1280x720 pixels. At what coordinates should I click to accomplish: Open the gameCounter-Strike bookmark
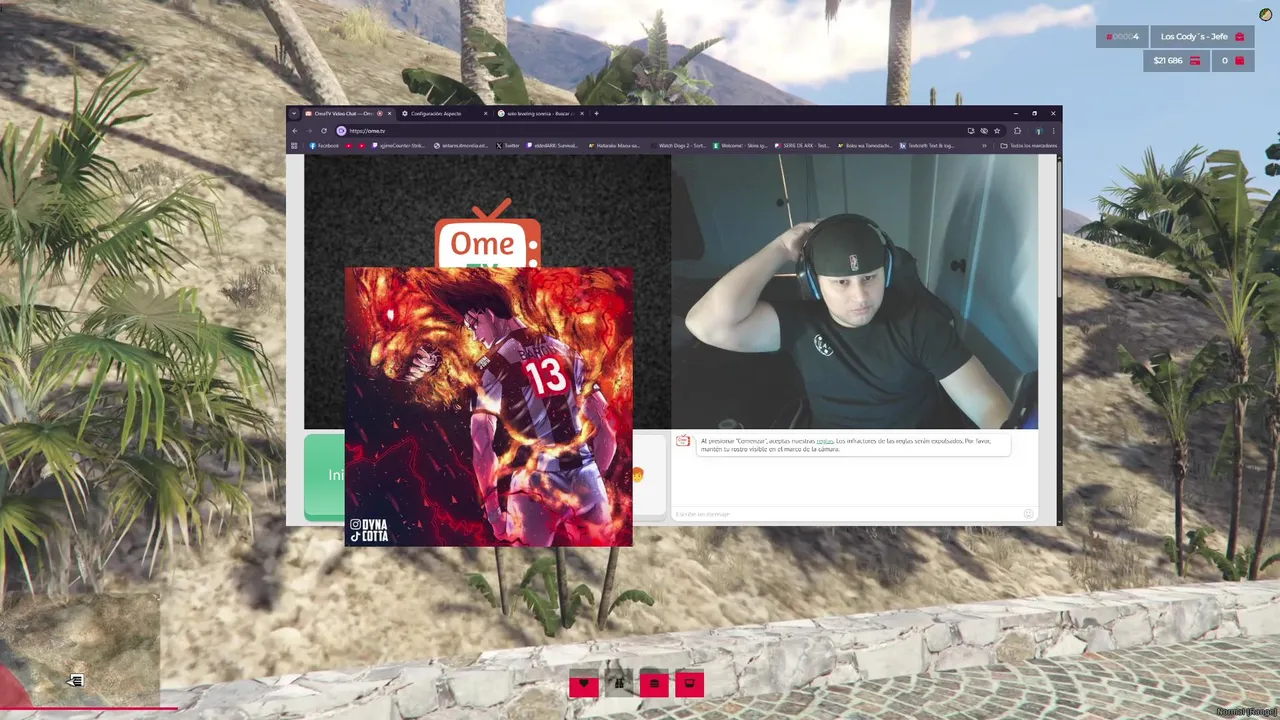tap(399, 146)
